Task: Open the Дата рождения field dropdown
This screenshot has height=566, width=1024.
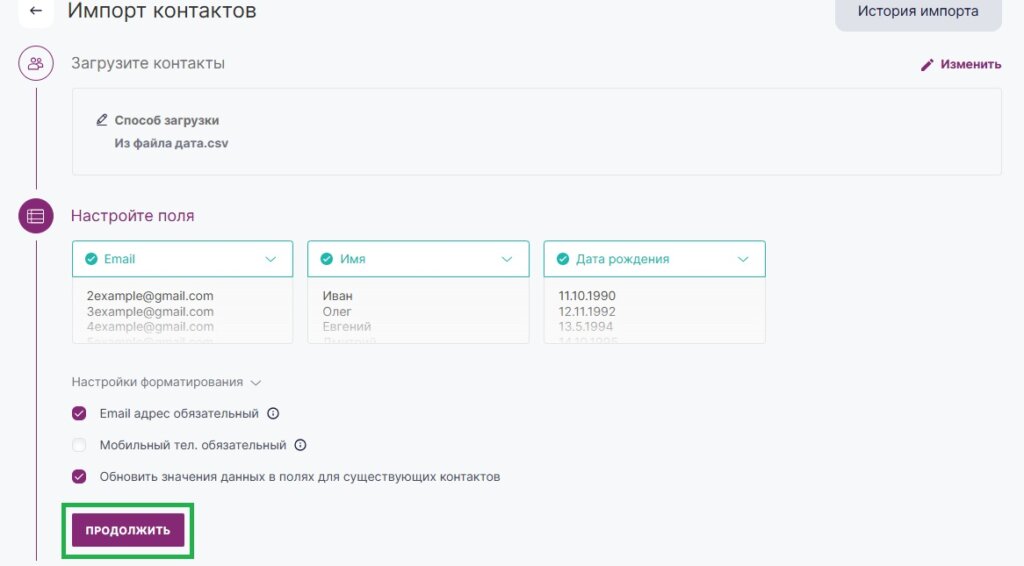Action: (742, 259)
